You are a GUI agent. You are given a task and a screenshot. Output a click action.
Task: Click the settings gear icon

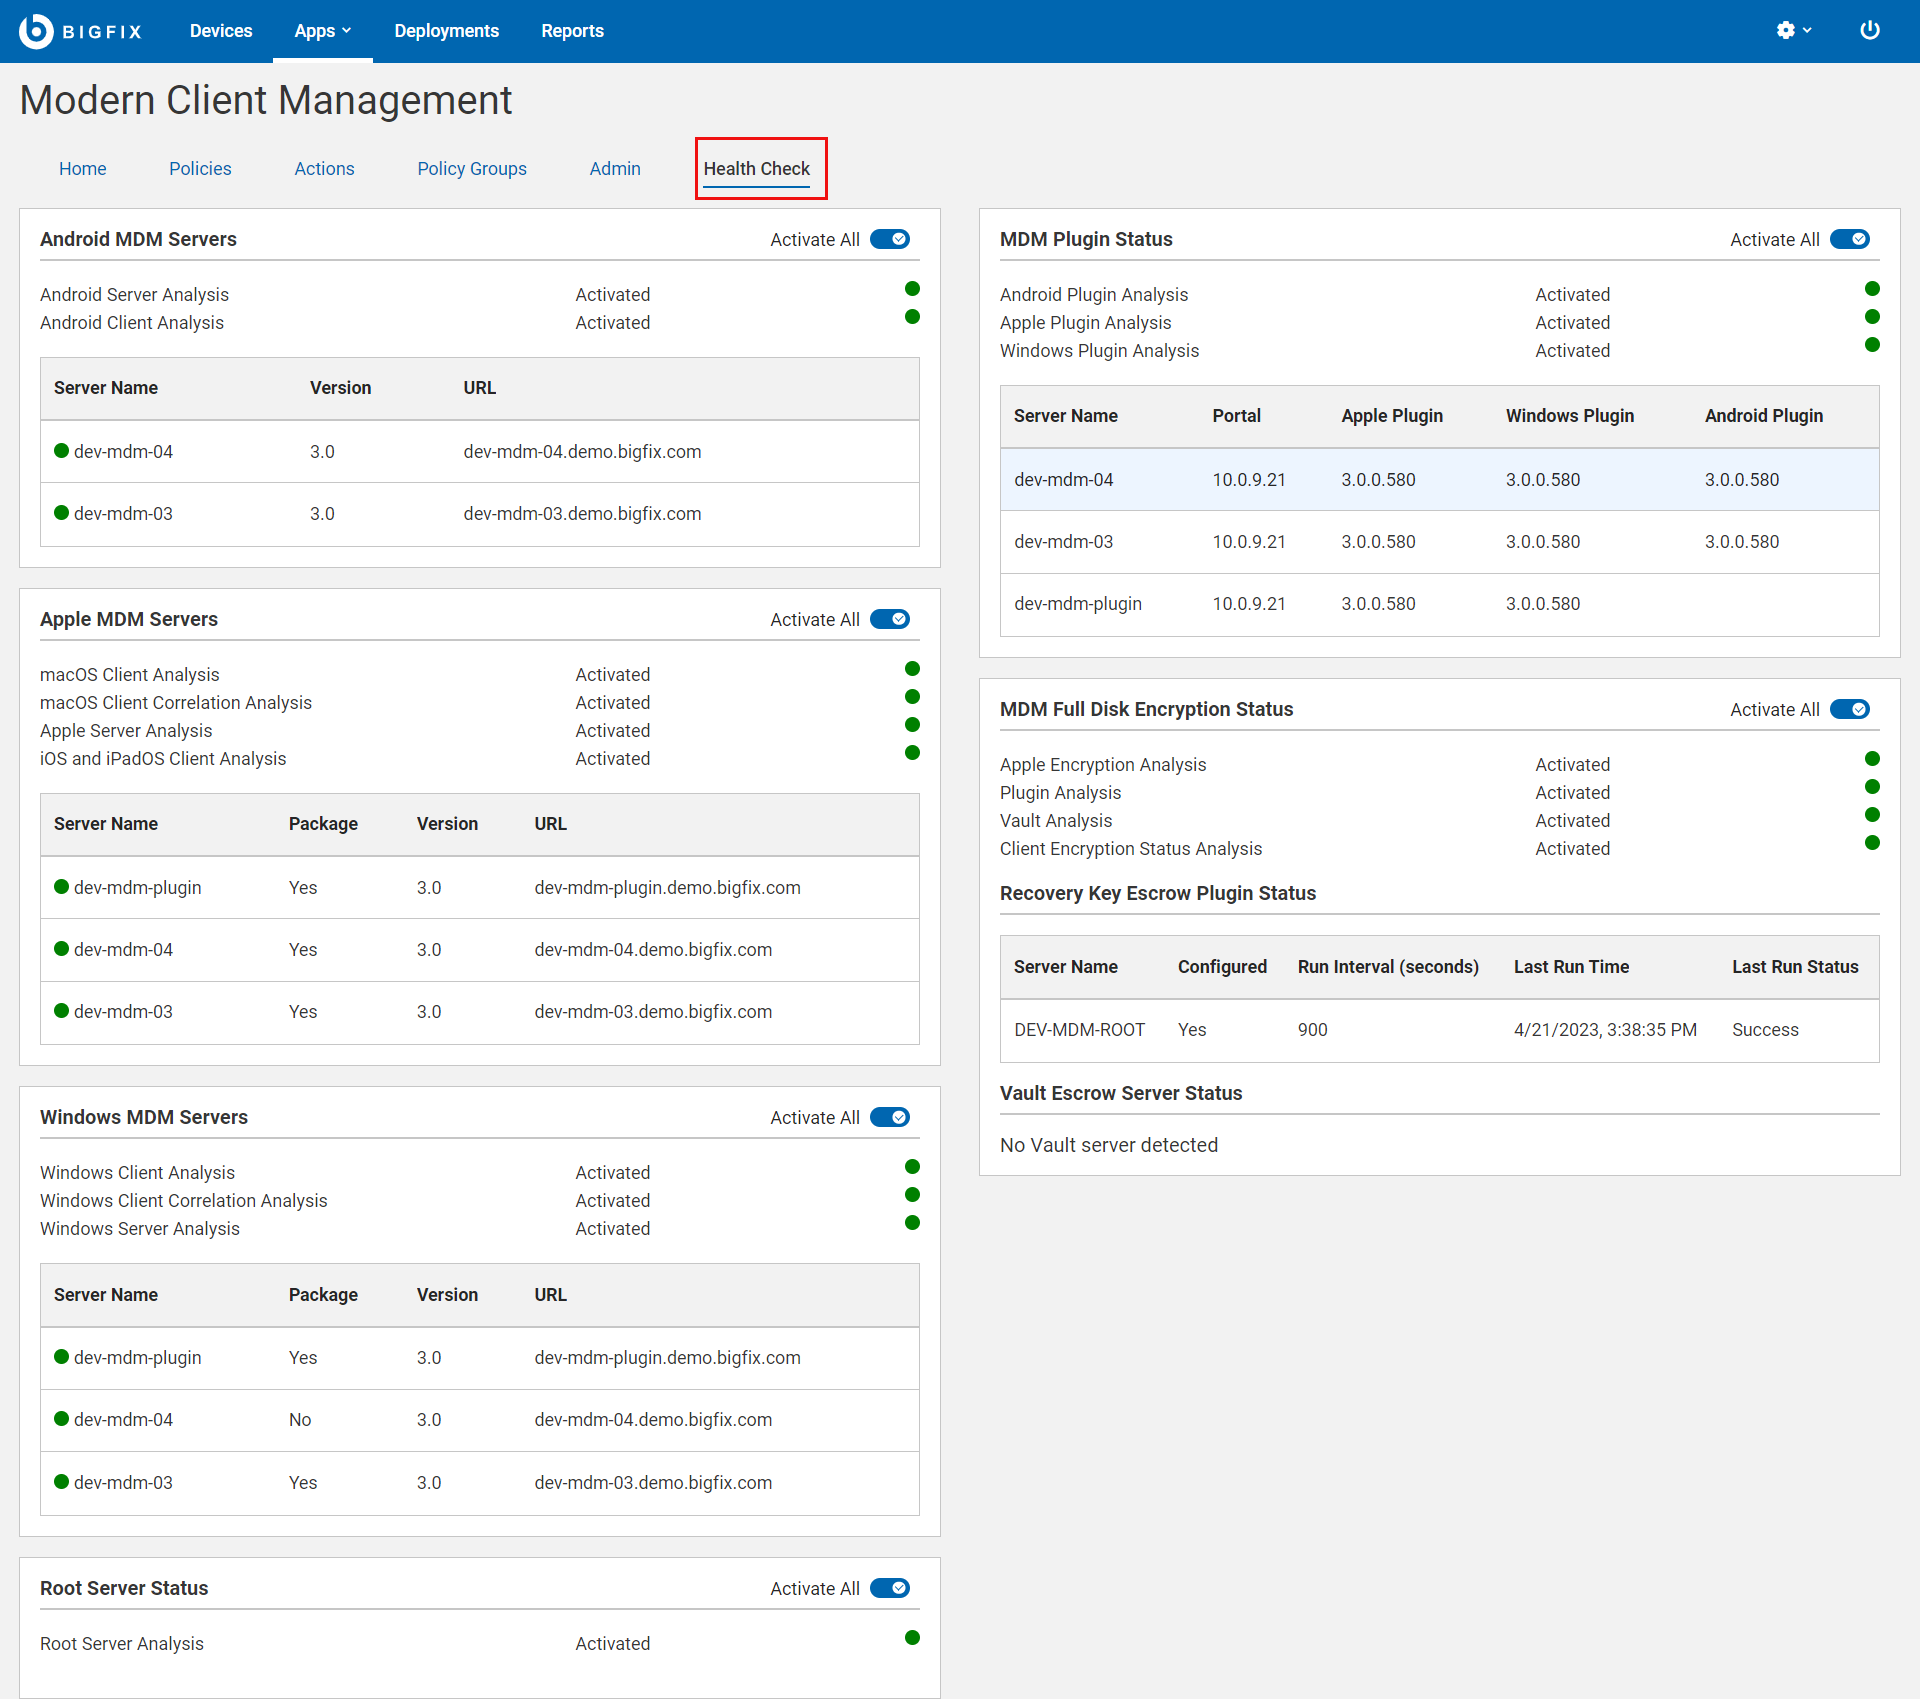point(1785,31)
